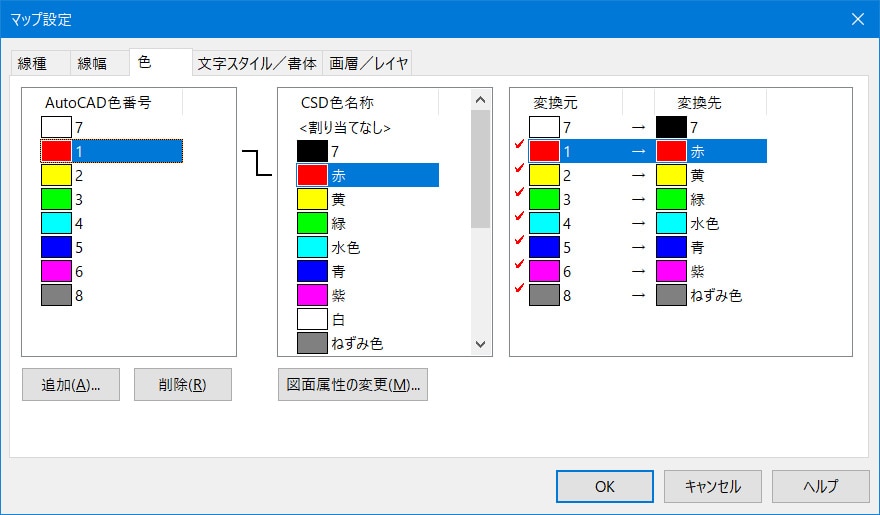Click 追加(A)... button
The width and height of the screenshot is (880, 515).
coord(71,385)
